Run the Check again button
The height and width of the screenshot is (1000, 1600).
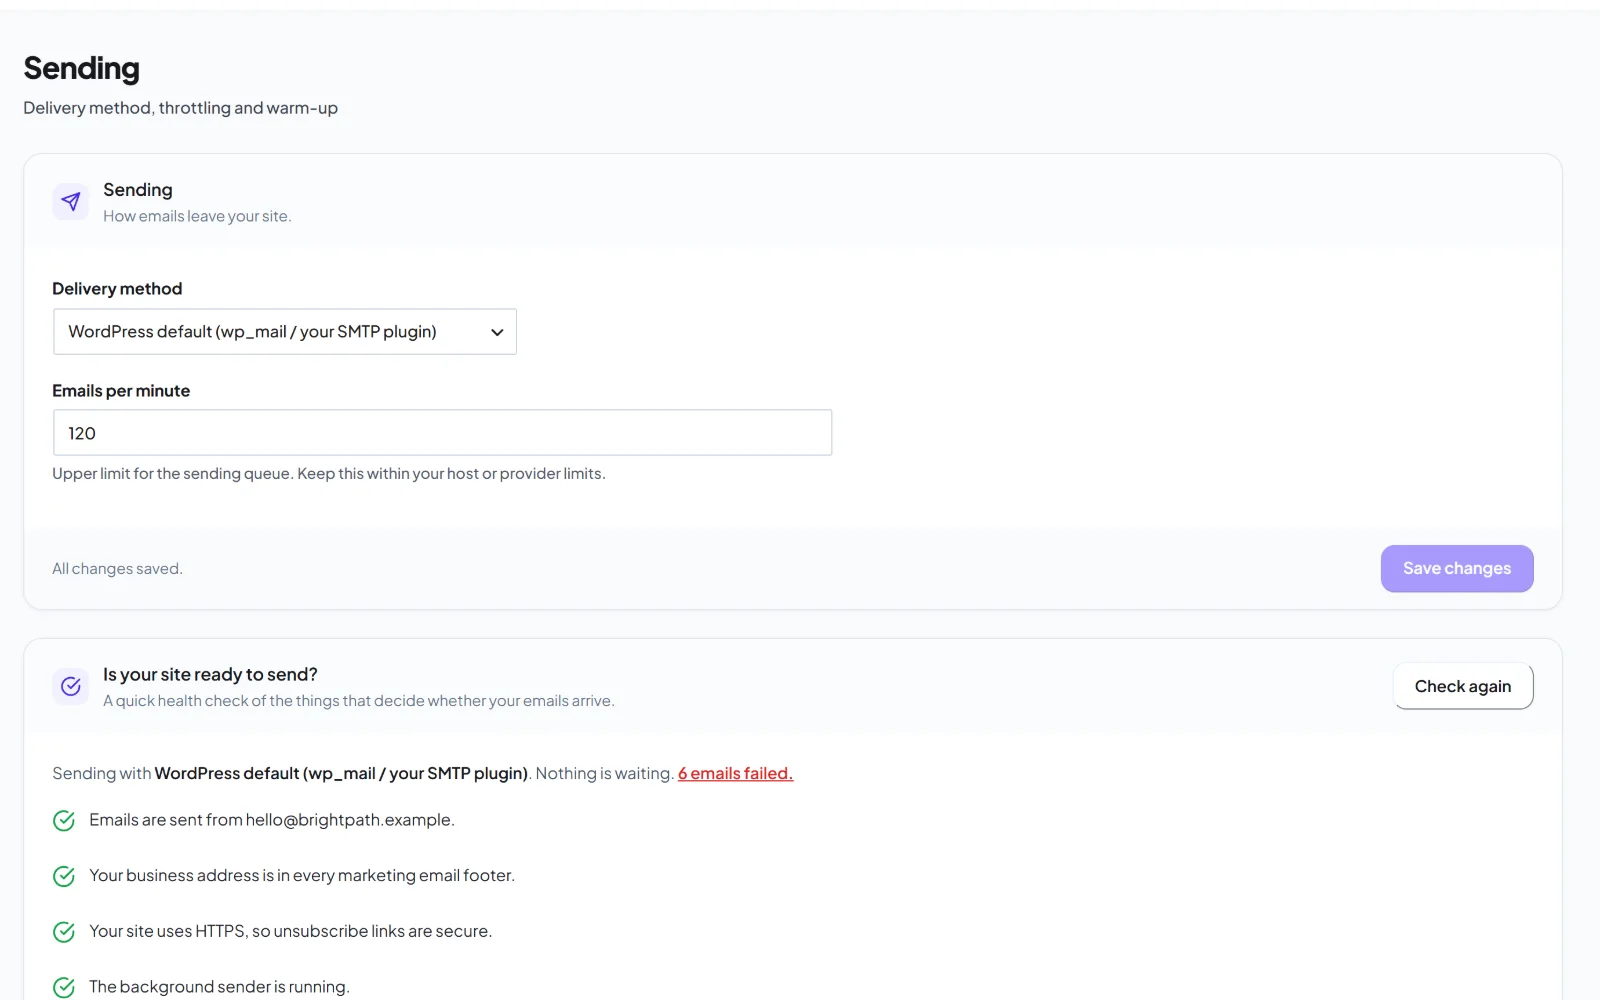[x=1463, y=686]
